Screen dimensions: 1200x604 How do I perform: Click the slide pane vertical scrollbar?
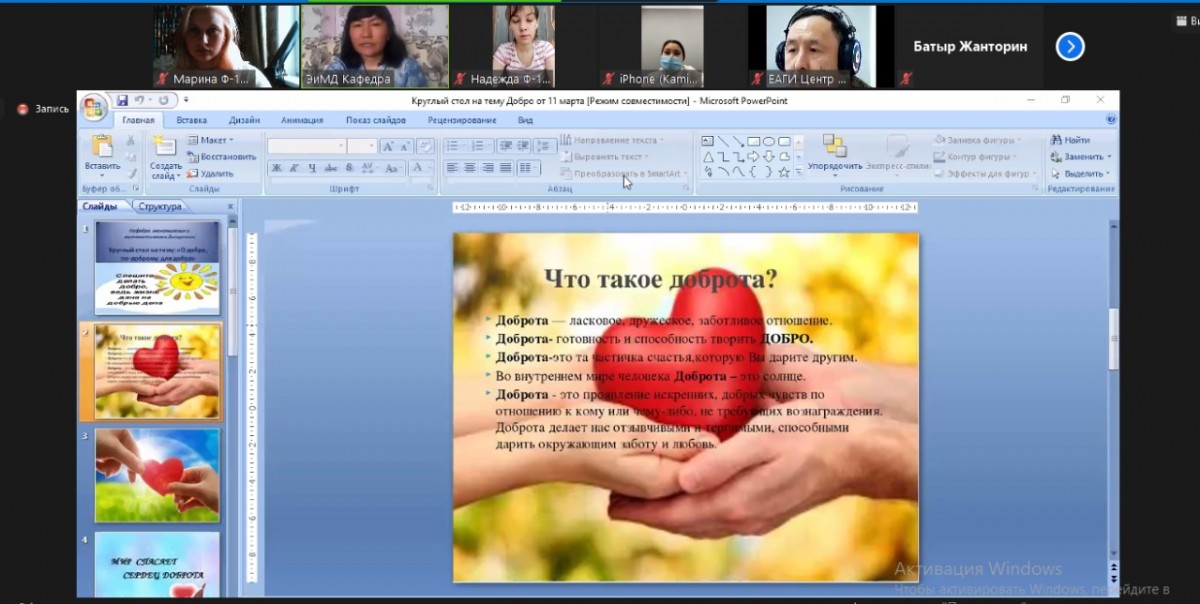[1114, 340]
